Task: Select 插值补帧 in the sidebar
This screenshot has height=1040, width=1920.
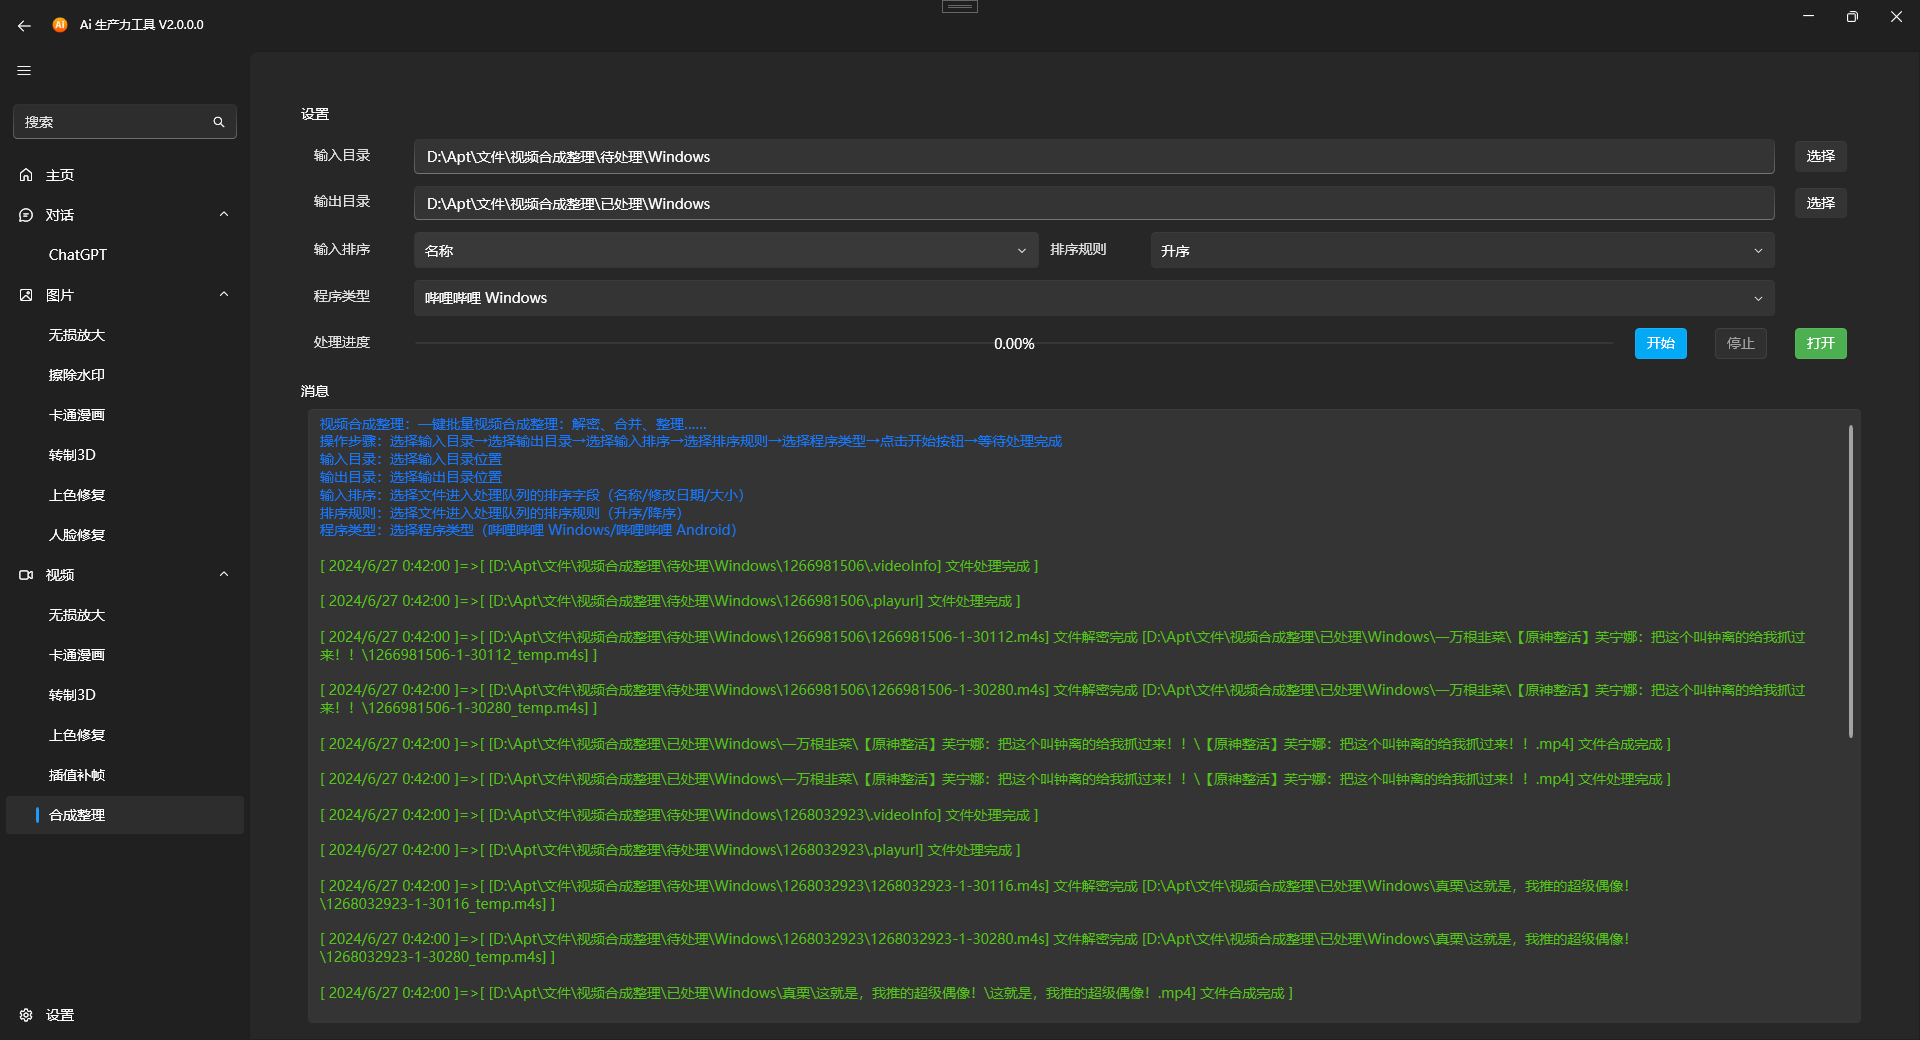Action: 125,775
